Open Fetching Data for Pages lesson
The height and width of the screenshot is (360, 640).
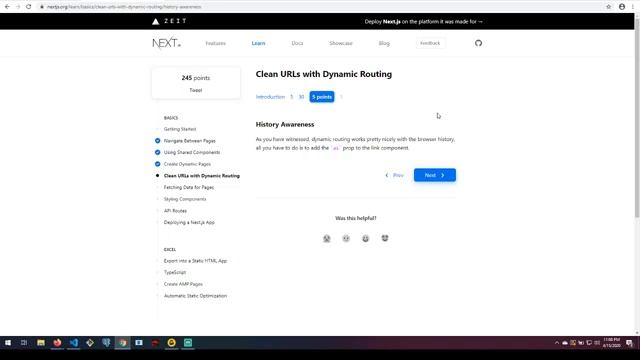click(x=189, y=187)
